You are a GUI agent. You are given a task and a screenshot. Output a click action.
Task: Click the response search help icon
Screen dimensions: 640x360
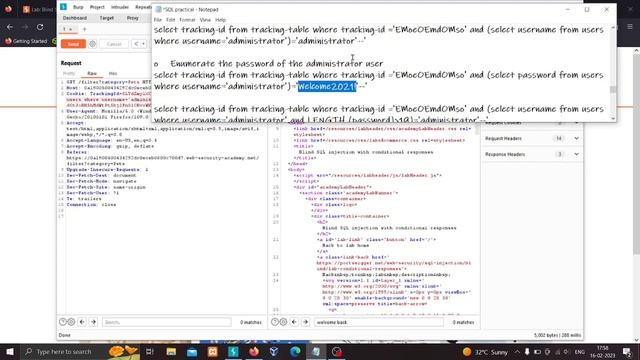pos(275,322)
